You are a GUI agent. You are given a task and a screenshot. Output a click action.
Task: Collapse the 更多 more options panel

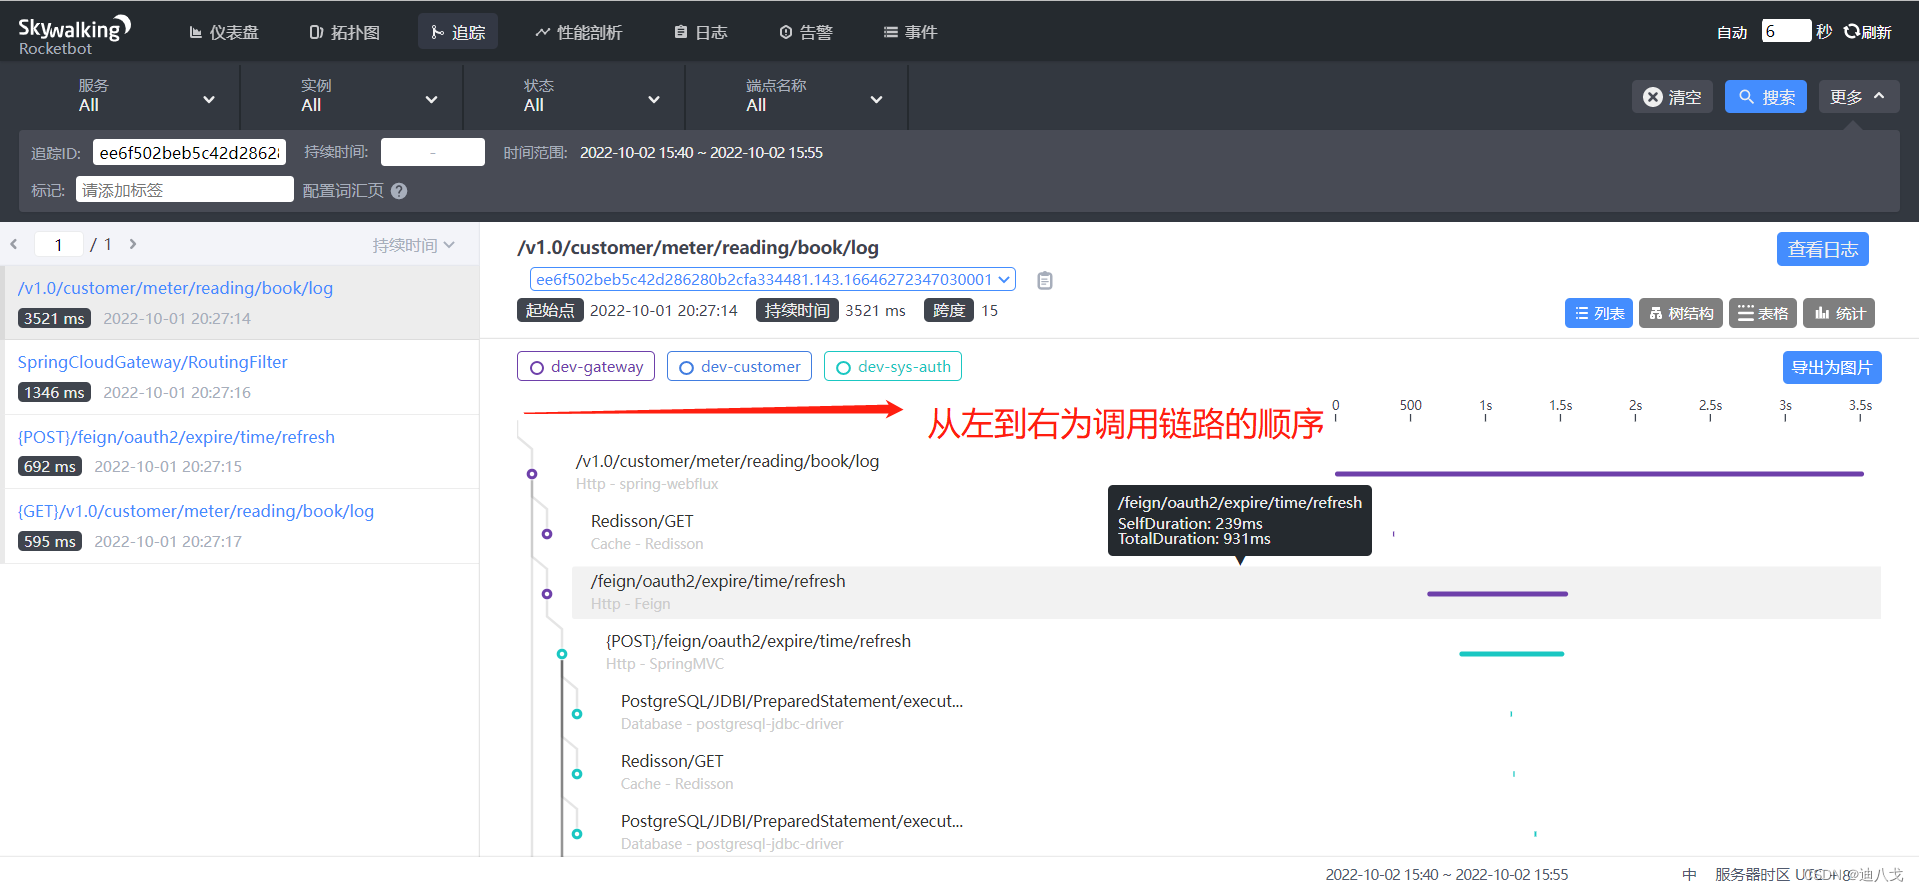tap(1858, 97)
